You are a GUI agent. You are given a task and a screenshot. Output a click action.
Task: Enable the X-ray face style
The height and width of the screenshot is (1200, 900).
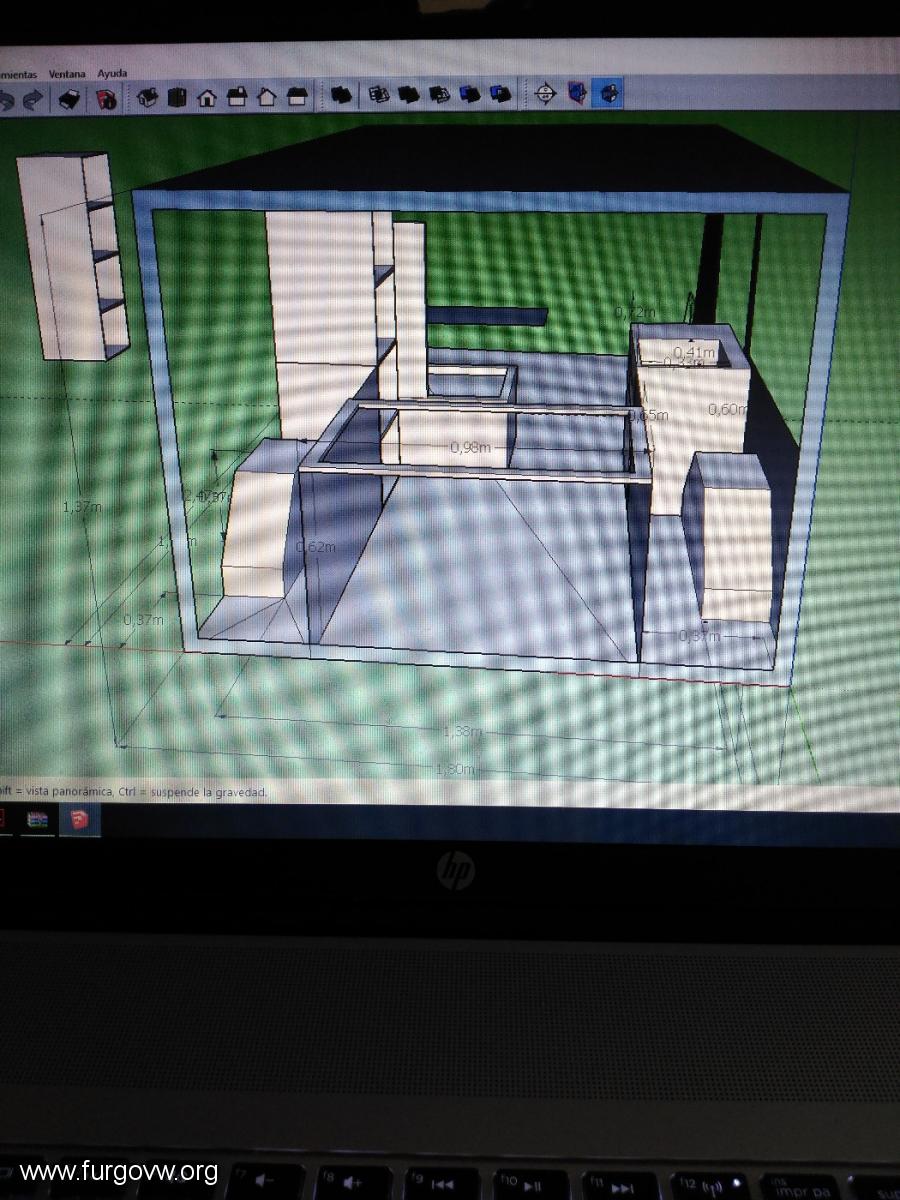coord(342,95)
